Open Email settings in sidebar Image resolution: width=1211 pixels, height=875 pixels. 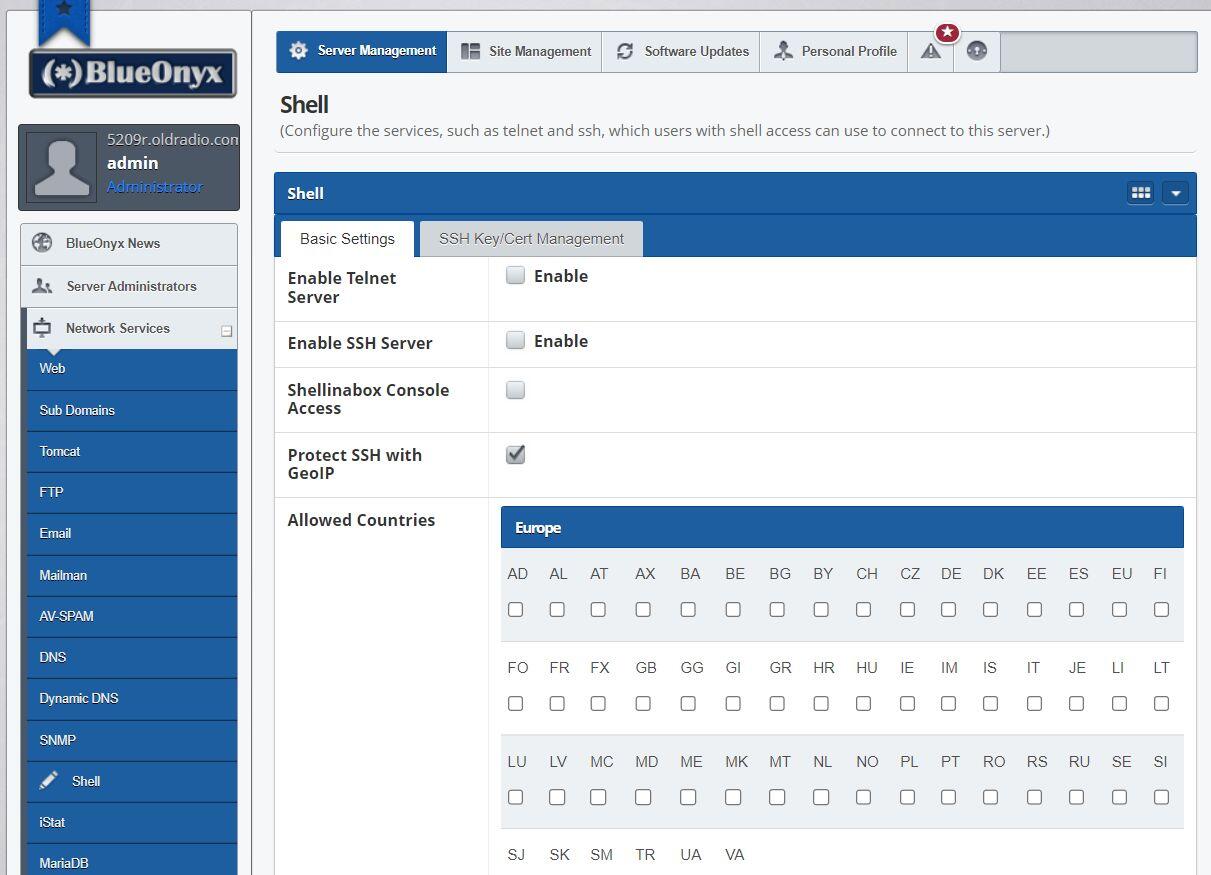click(132, 534)
